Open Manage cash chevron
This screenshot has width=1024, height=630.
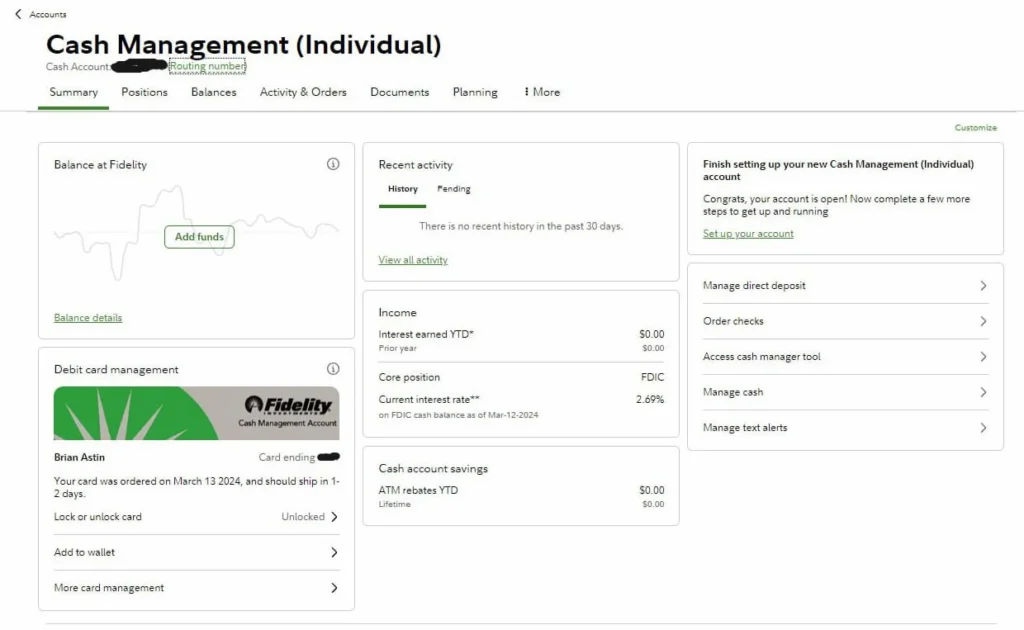click(x=983, y=392)
